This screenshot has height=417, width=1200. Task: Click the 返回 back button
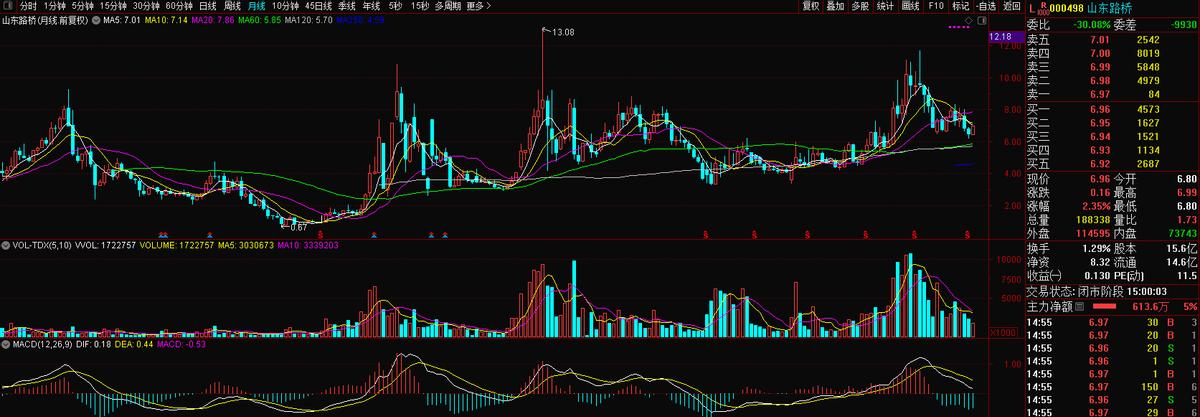pyautogui.click(x=1011, y=6)
